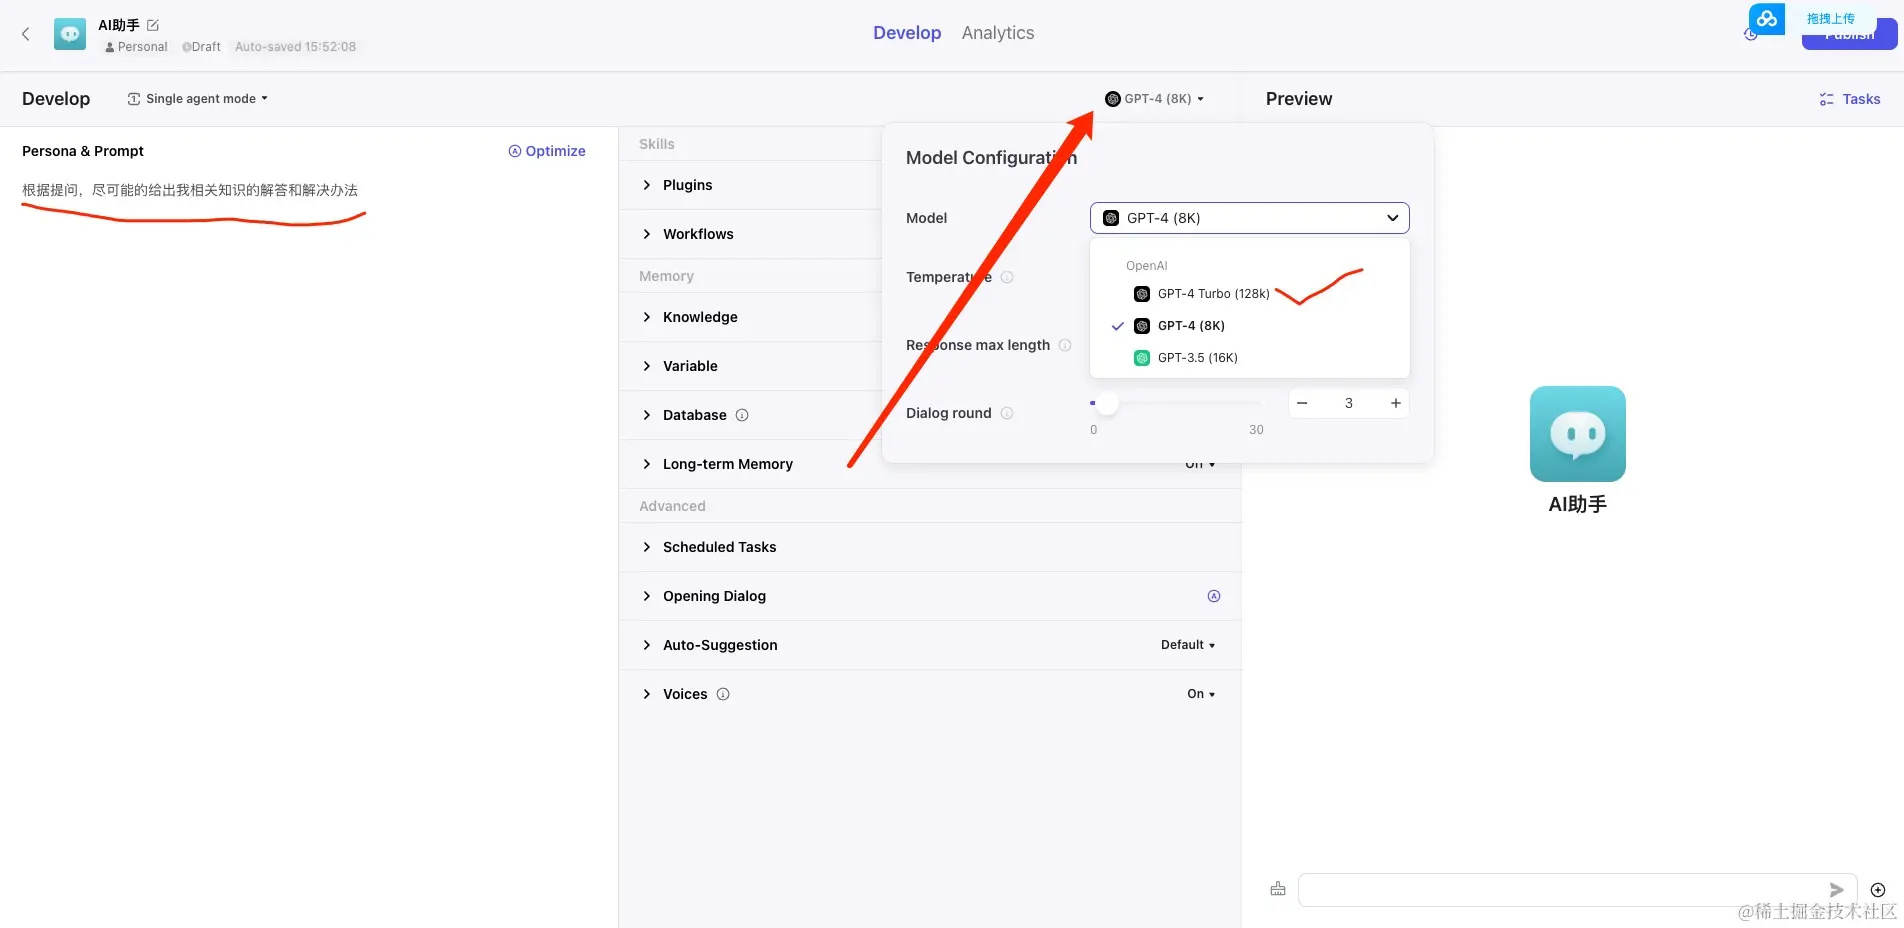Click the add attachment plus icon
Screen dimensions: 1904x928
pos(1878,890)
